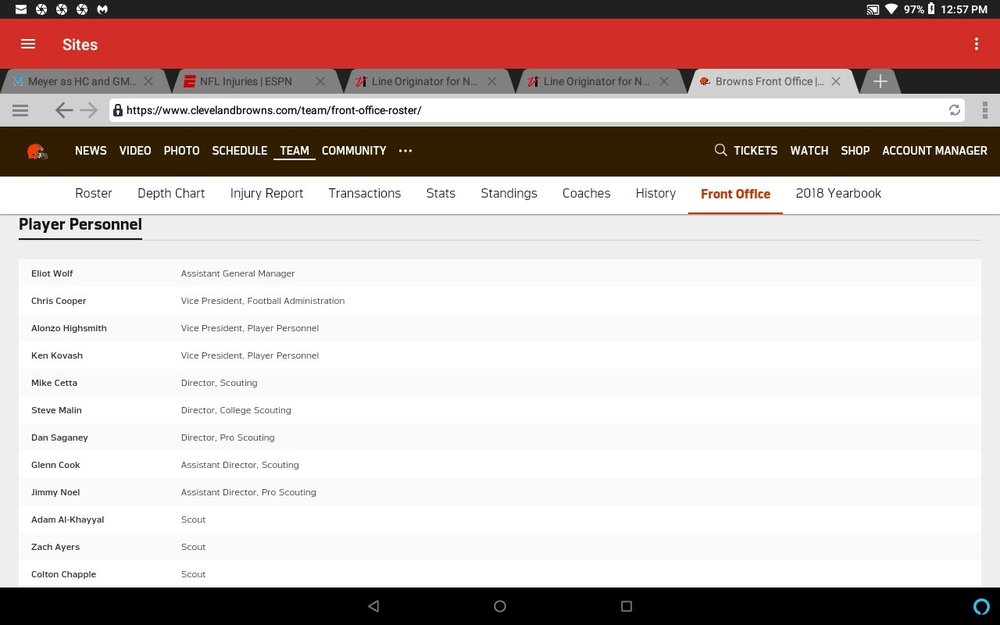Image resolution: width=1000 pixels, height=625 pixels.
Task: Open NEWS in the site navigation
Action: pyautogui.click(x=91, y=151)
